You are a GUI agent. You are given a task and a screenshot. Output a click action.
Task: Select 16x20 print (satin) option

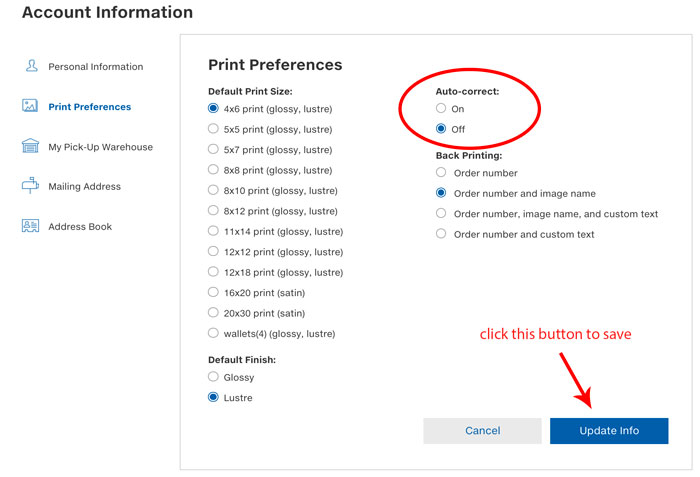point(213,292)
